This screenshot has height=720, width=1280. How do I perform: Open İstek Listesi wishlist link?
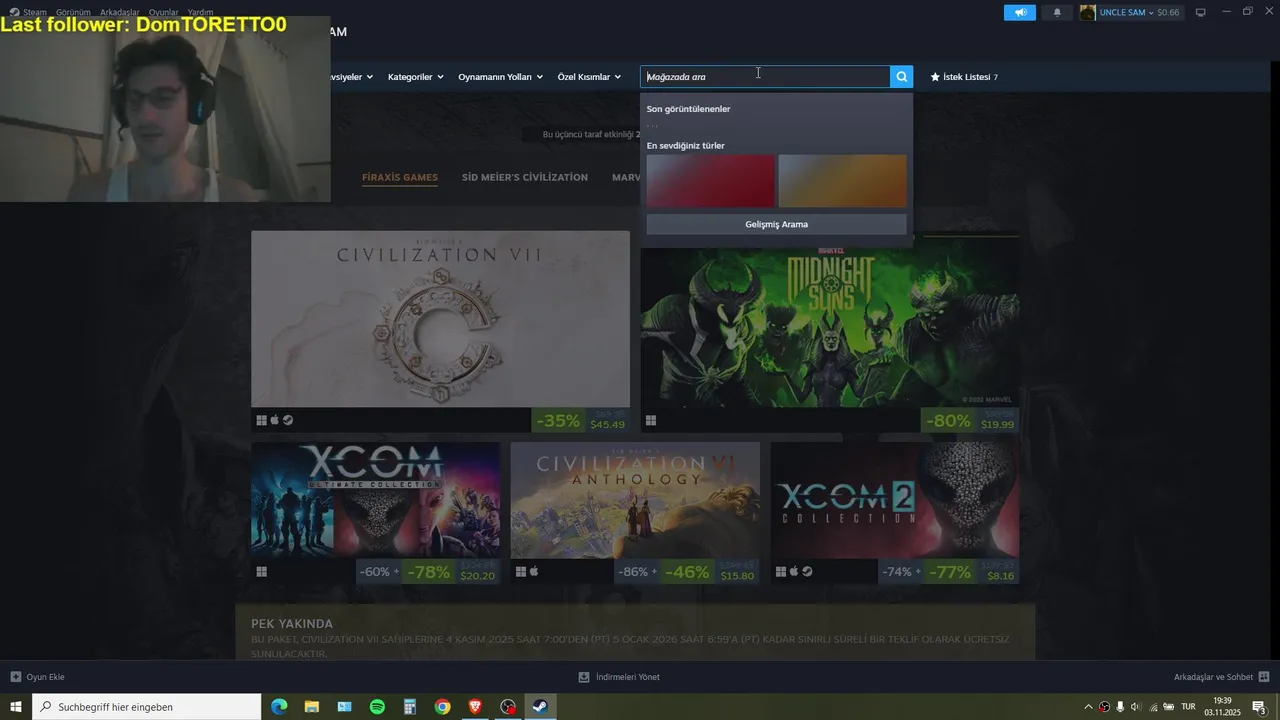[964, 77]
